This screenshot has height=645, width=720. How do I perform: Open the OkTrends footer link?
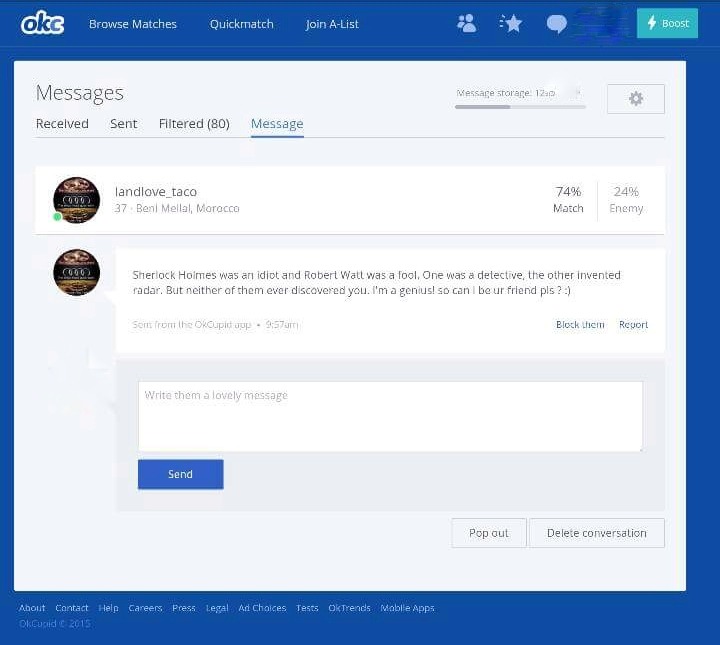349,608
